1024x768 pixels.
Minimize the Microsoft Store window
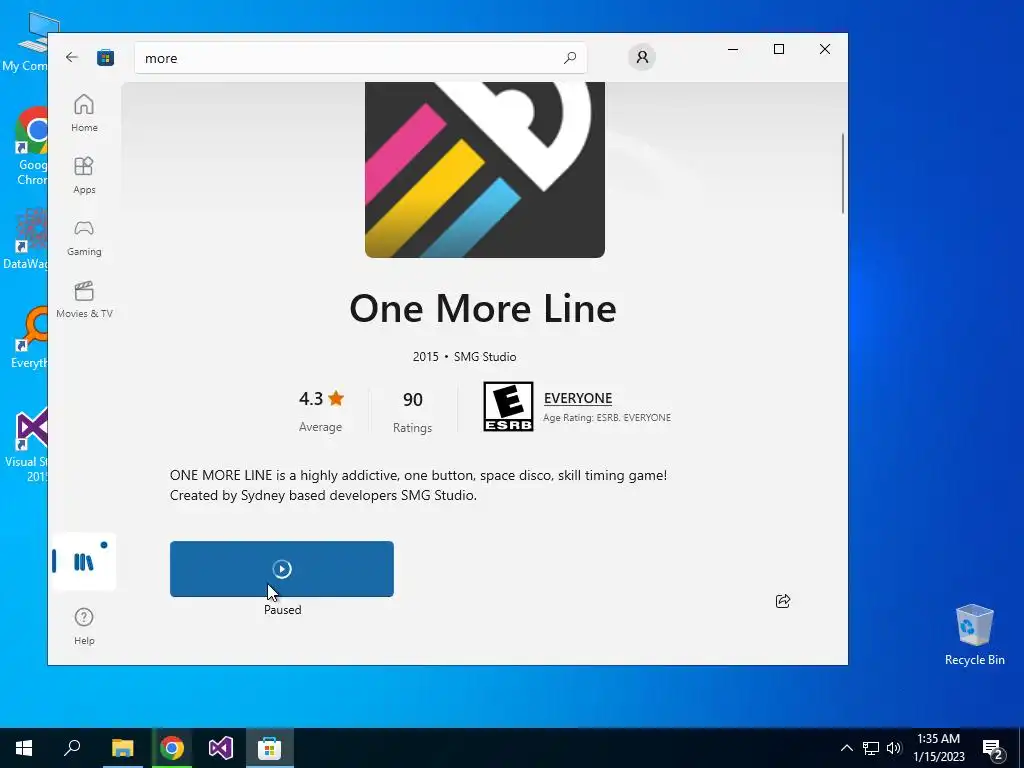click(733, 49)
